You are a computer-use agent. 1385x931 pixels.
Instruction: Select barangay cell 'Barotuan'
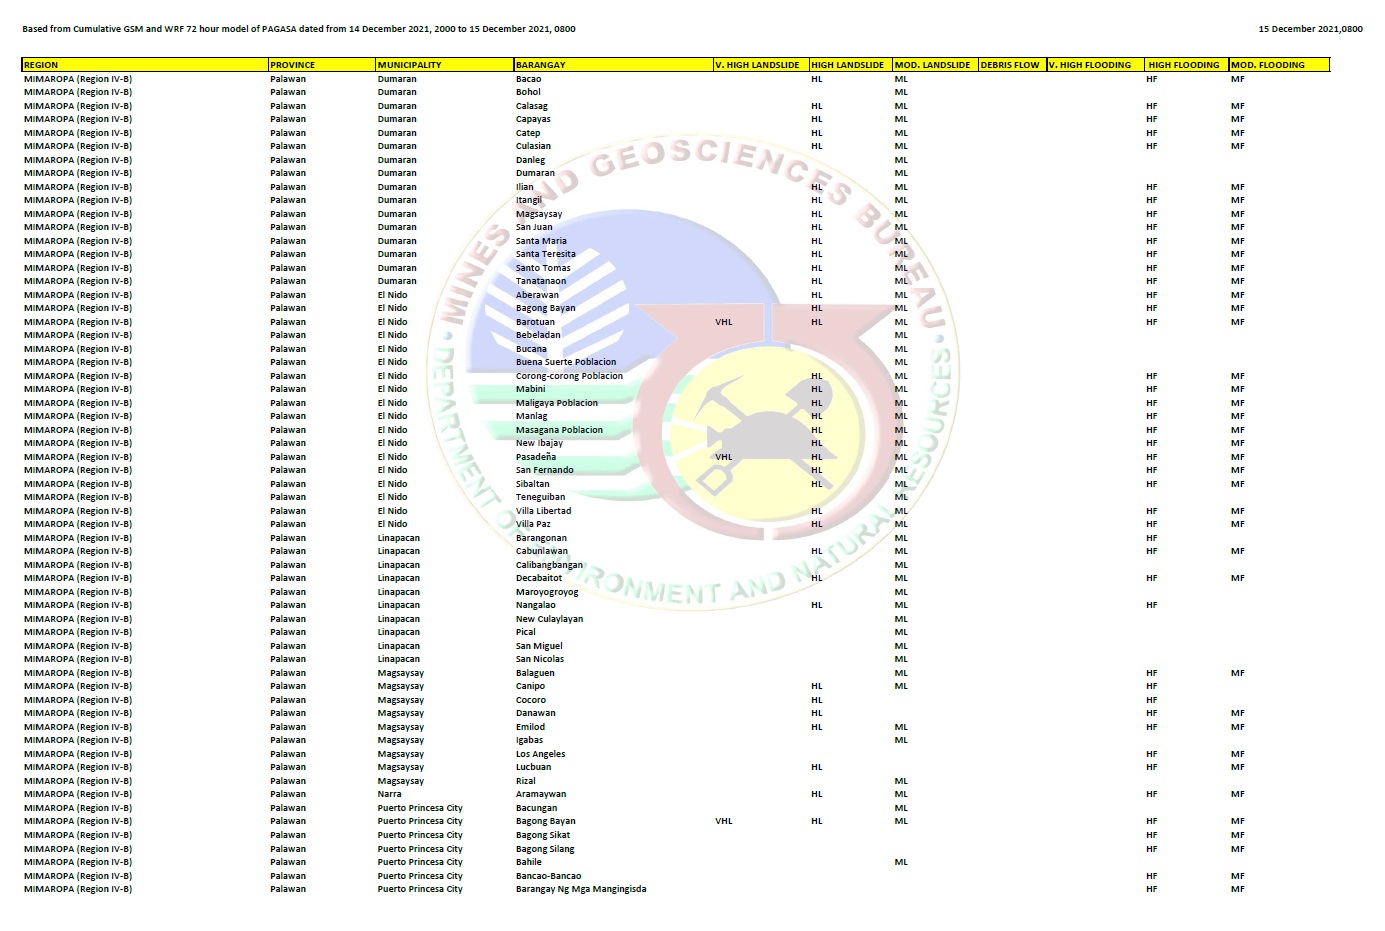point(535,321)
